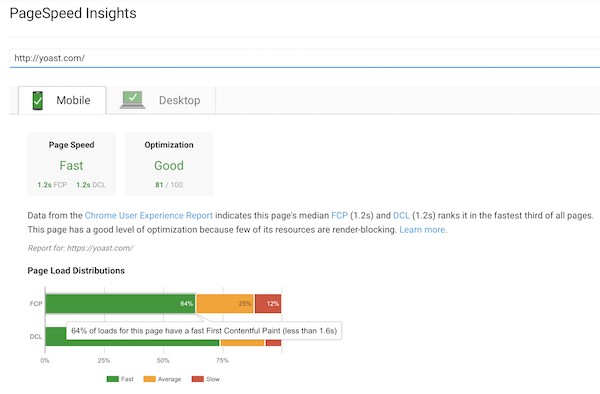Open the Chrome User Experience Report link
Viewport: 600px width, 394px height.
148,215
